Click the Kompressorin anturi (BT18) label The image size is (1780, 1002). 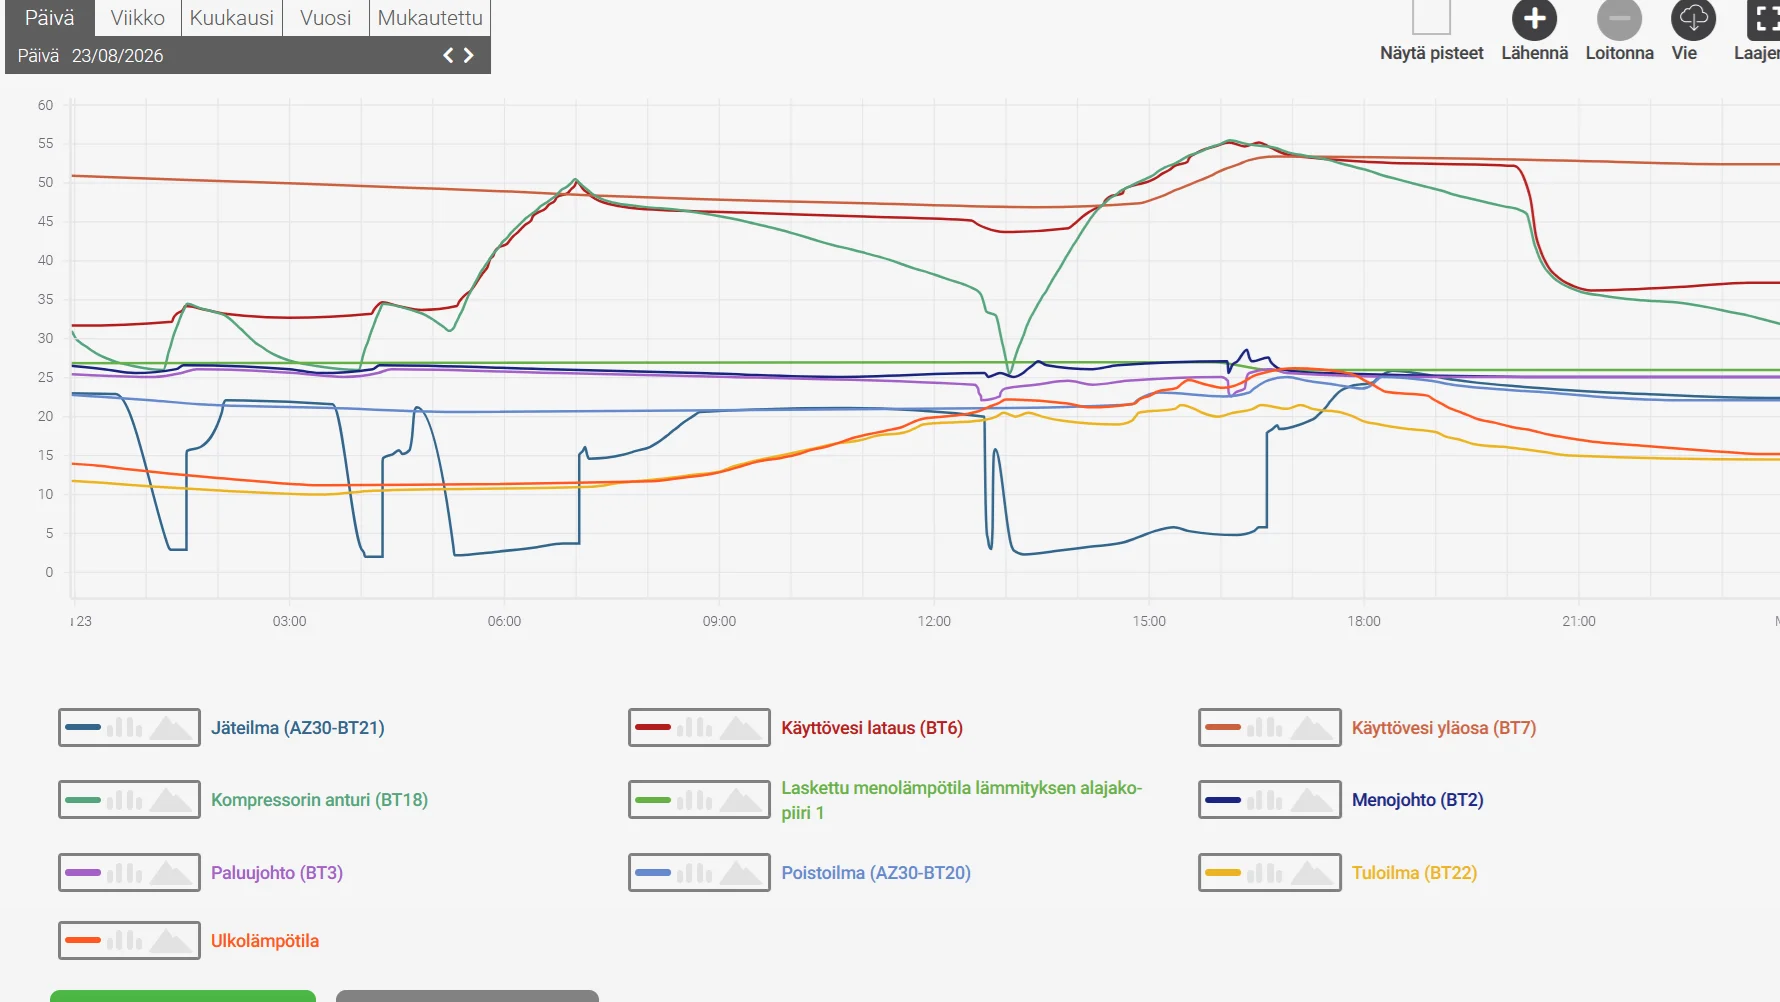point(319,800)
